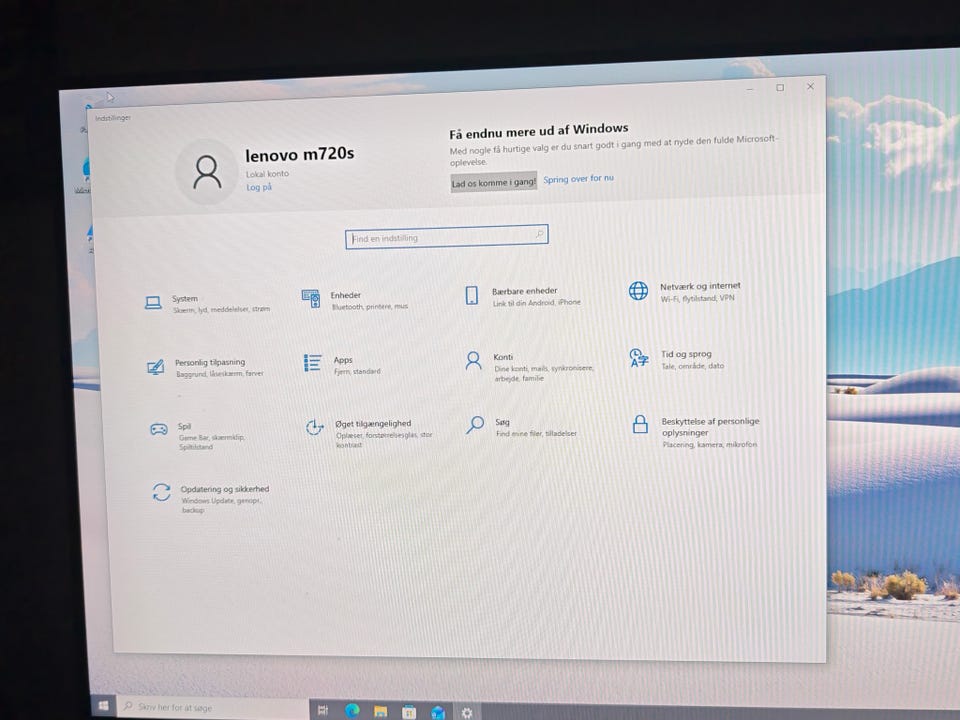Open File Explorer from the taskbar

click(x=380, y=711)
